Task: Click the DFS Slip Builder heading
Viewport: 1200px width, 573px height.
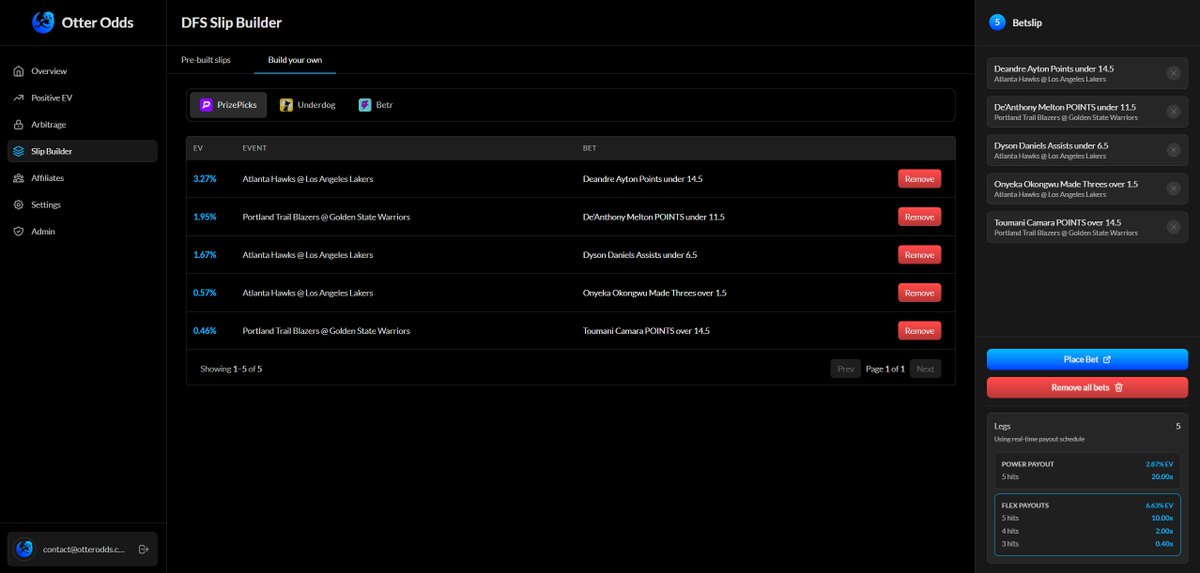Action: 231,22
